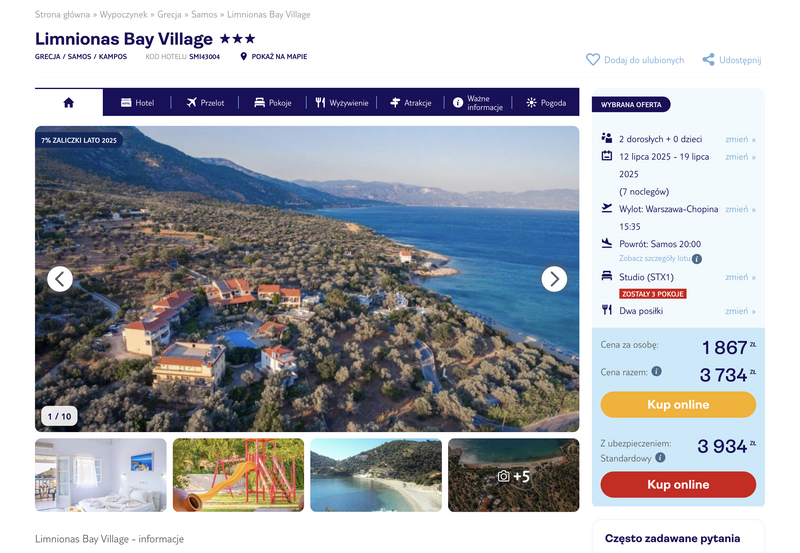This screenshot has width=800, height=553.
Task: Click the yellow Kup online button
Action: pyautogui.click(x=678, y=405)
